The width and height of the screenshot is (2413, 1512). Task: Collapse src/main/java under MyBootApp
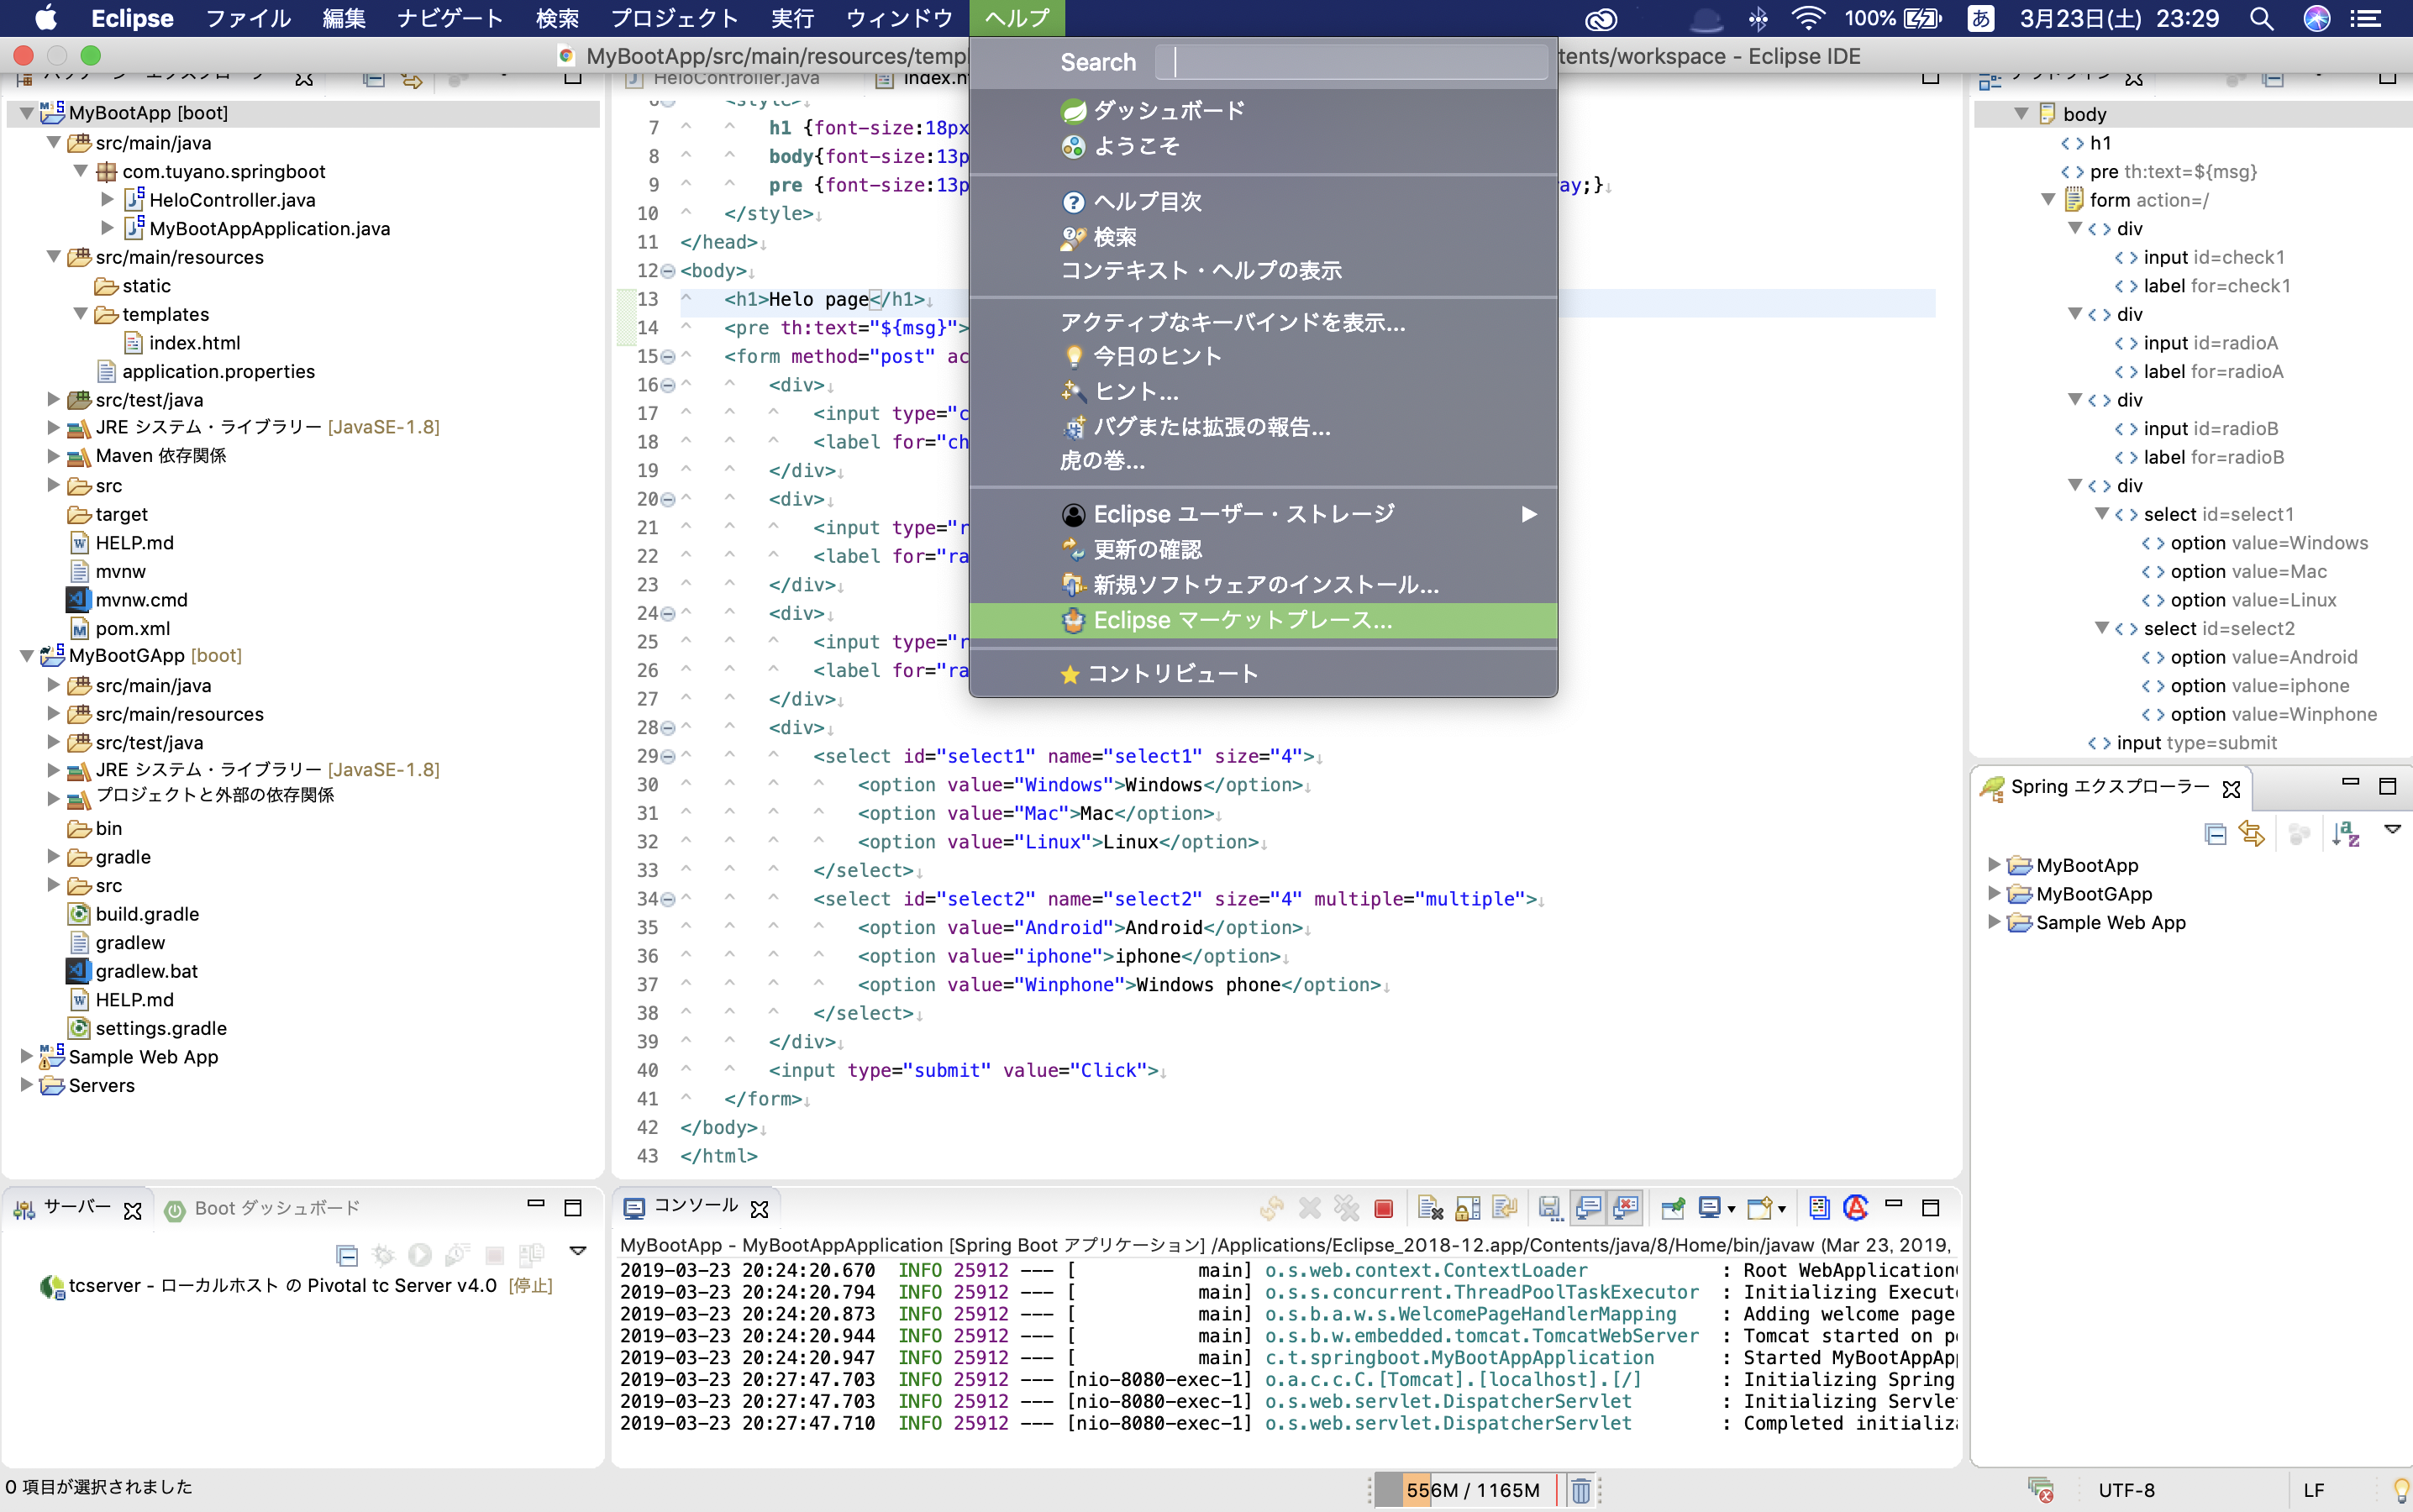[53, 142]
